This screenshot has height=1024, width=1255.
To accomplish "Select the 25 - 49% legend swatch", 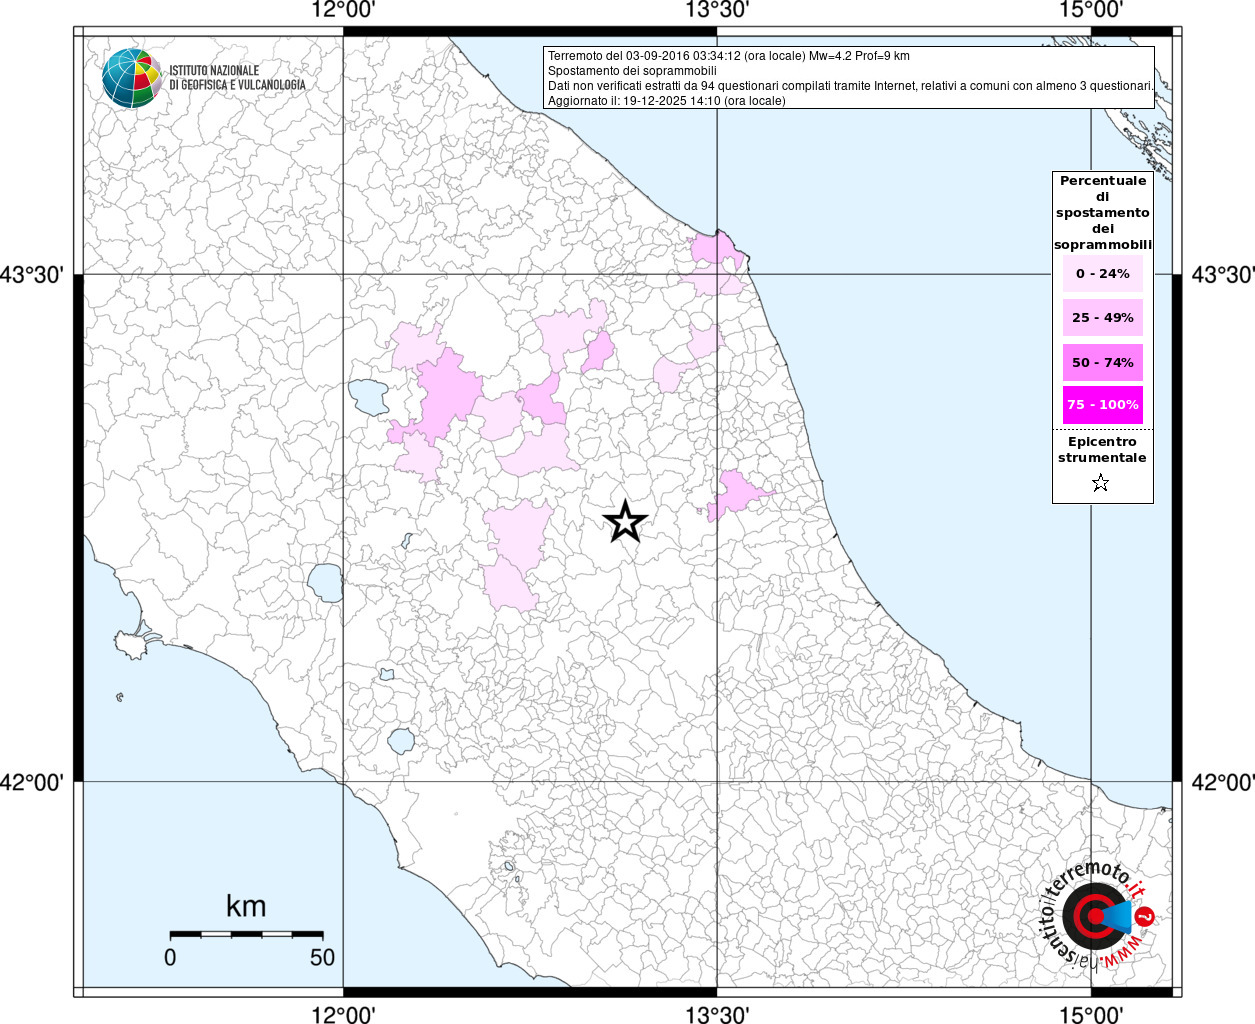I will pos(1103,318).
